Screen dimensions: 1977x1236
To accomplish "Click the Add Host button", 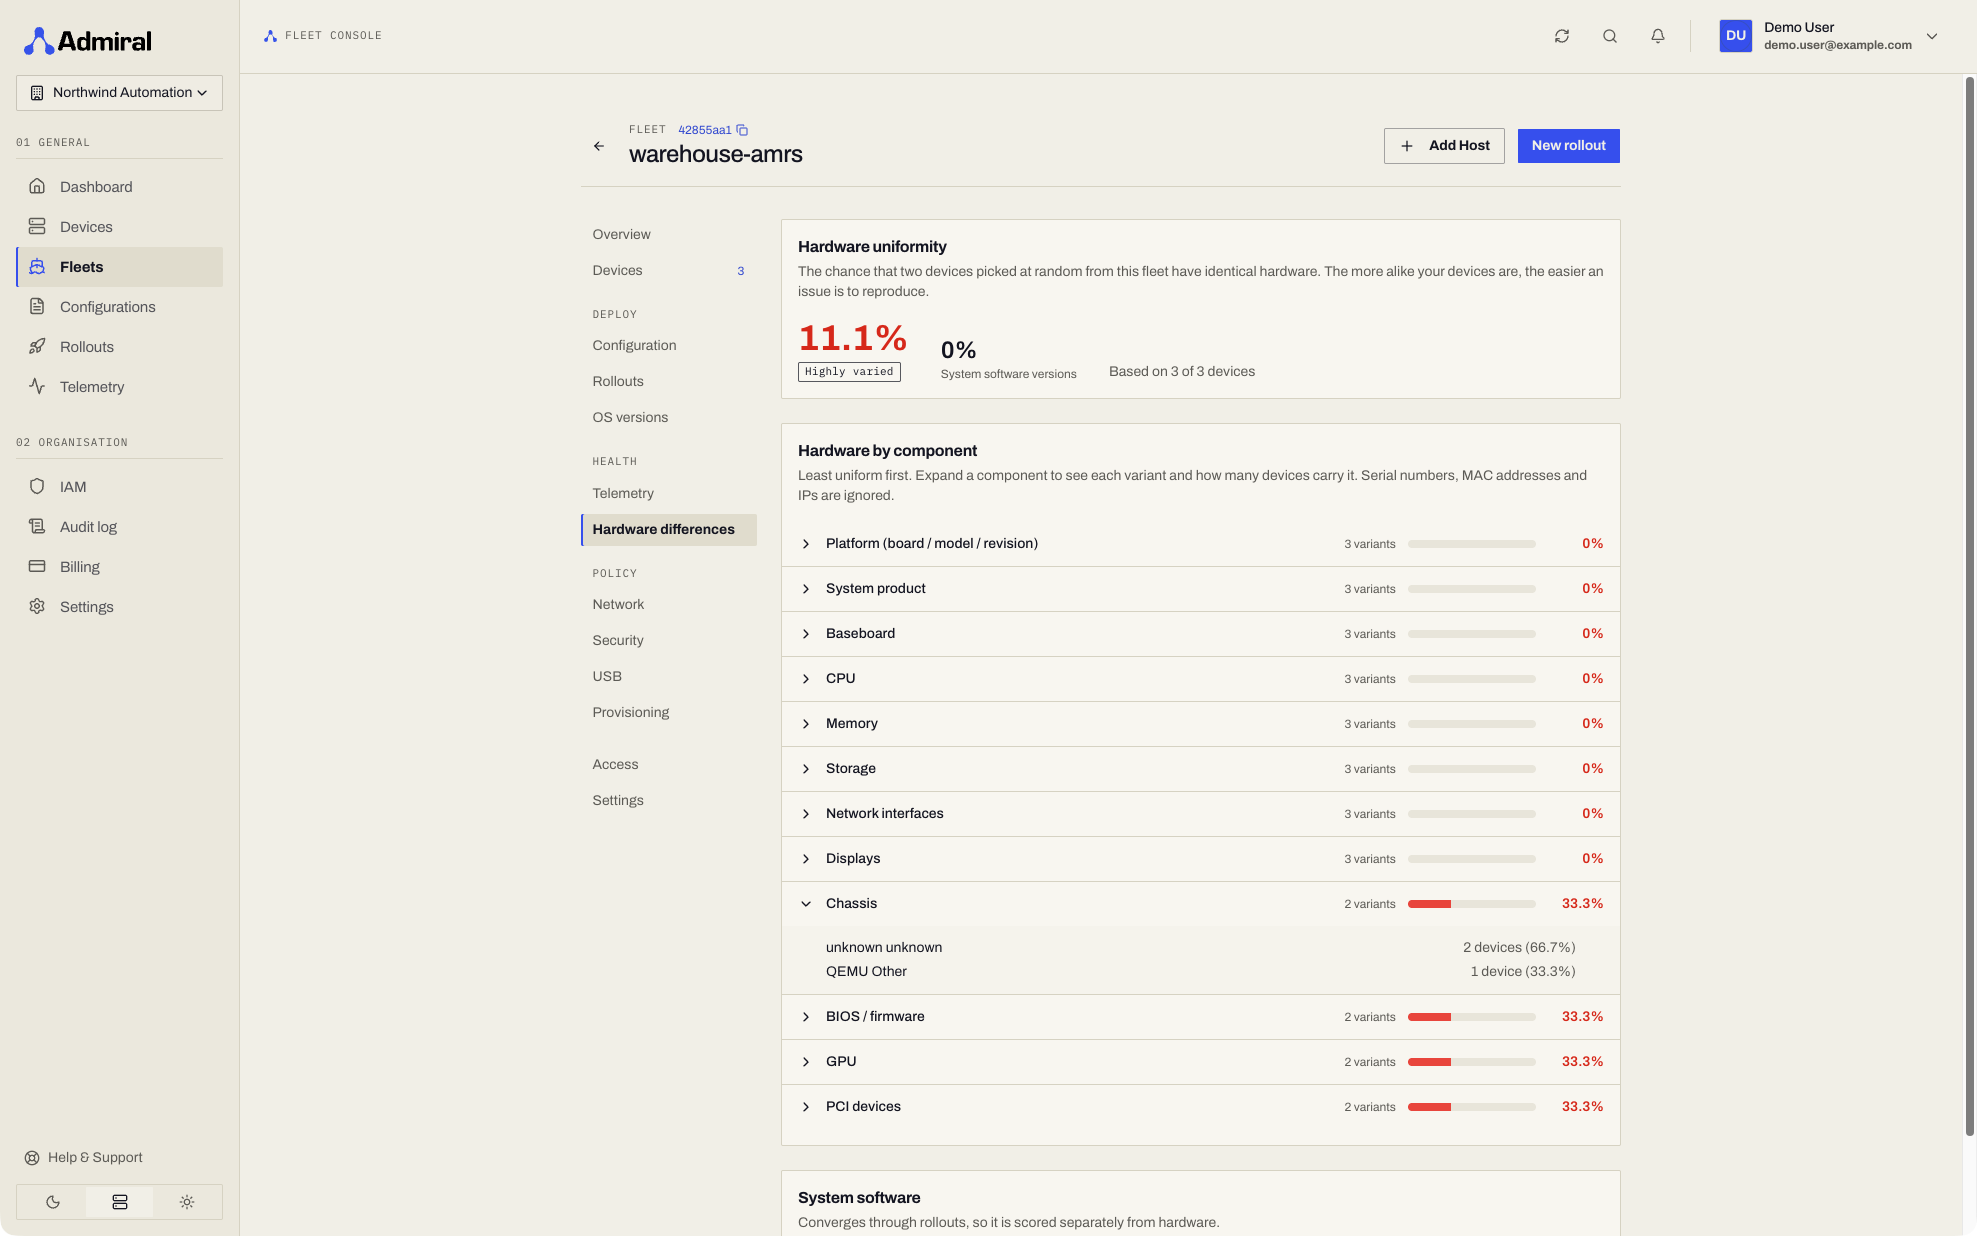I will point(1444,146).
